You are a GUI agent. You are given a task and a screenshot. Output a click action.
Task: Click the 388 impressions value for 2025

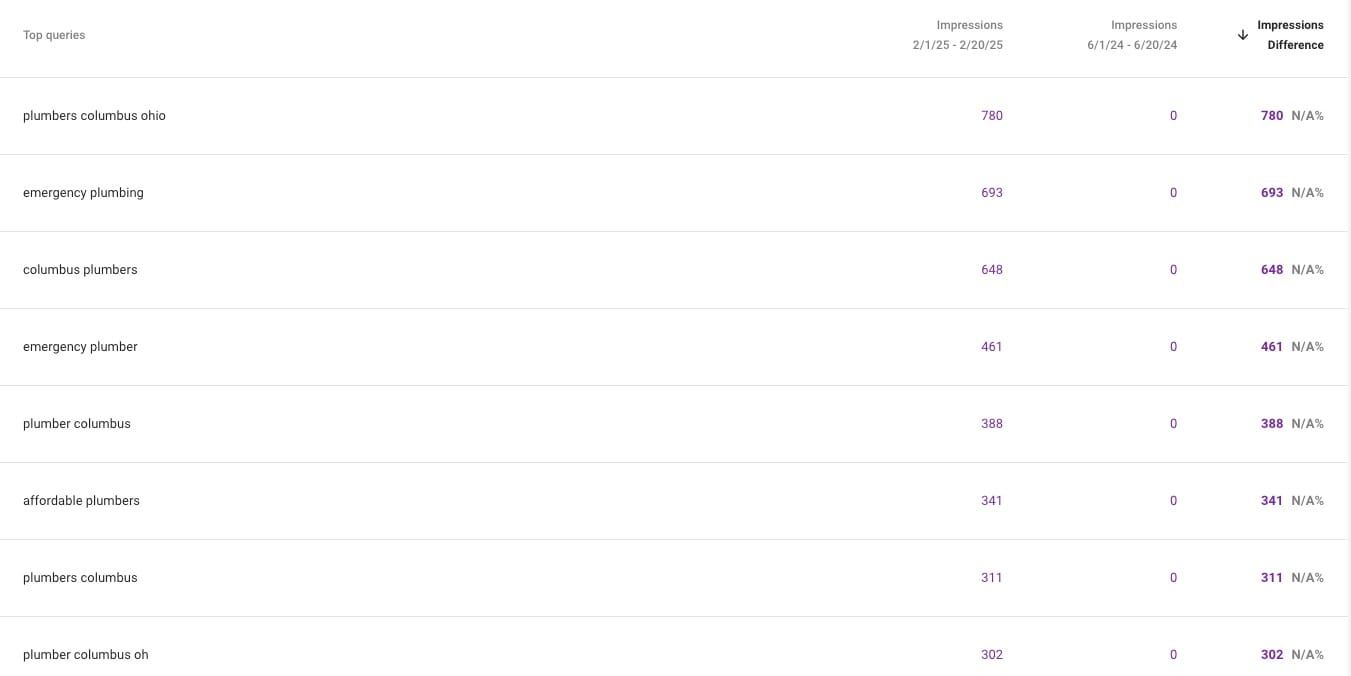pyautogui.click(x=991, y=424)
